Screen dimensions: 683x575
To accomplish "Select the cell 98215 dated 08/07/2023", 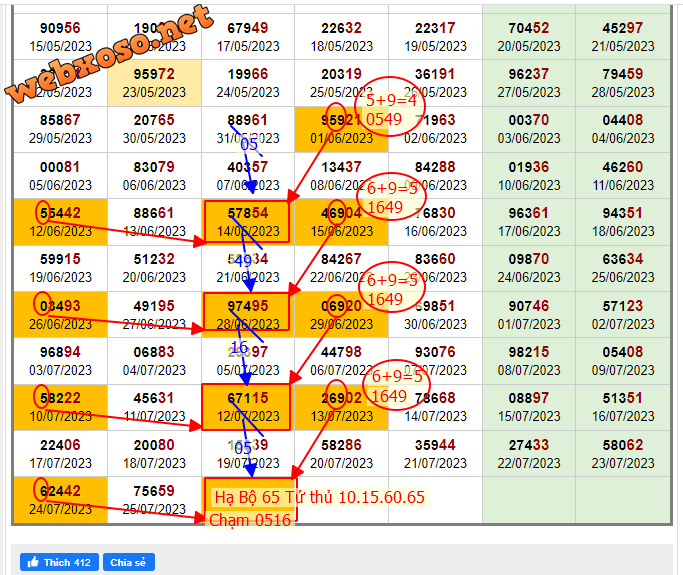I will tap(529, 361).
